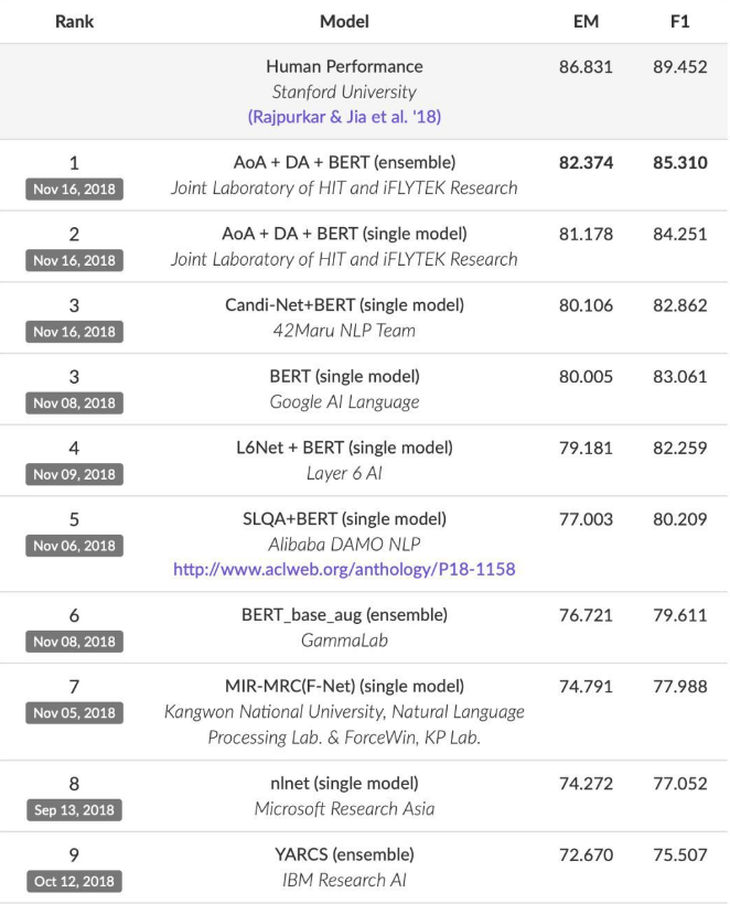Click the F1 column header
This screenshot has width=730, height=904.
point(680,22)
